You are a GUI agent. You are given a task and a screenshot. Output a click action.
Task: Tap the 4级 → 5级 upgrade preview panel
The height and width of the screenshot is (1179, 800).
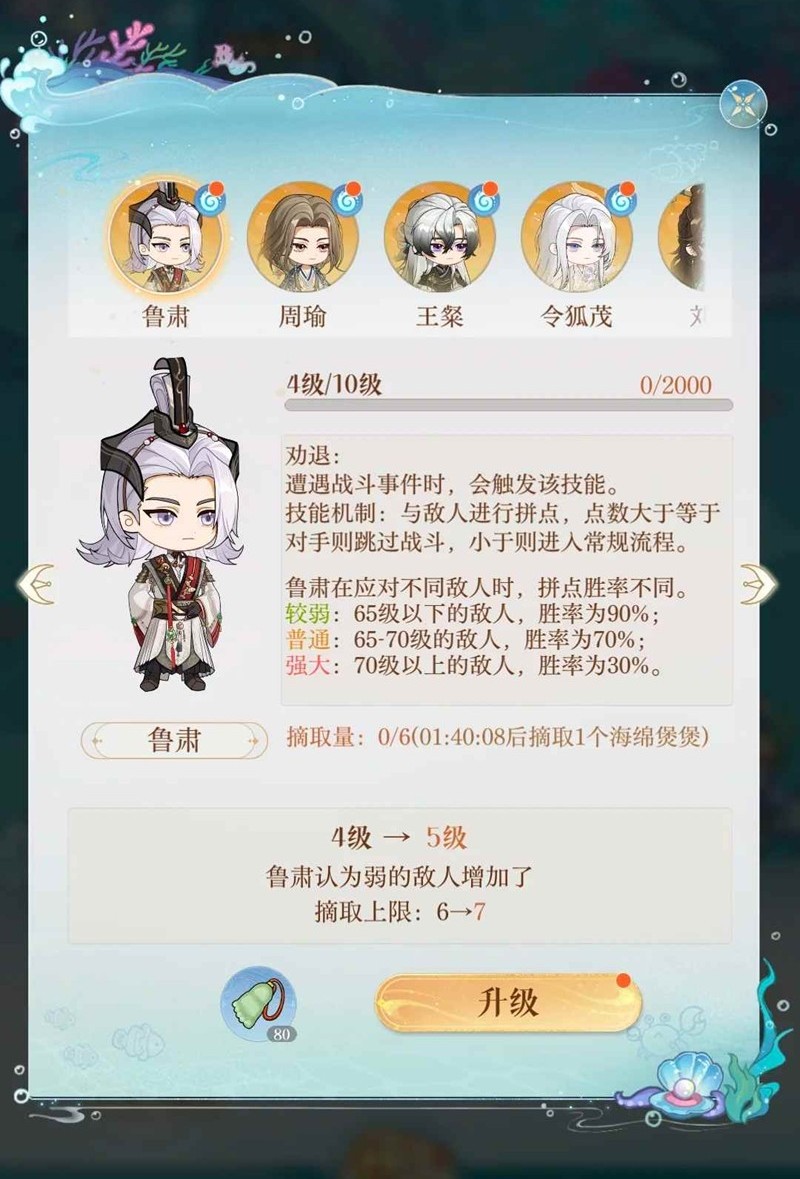(399, 875)
